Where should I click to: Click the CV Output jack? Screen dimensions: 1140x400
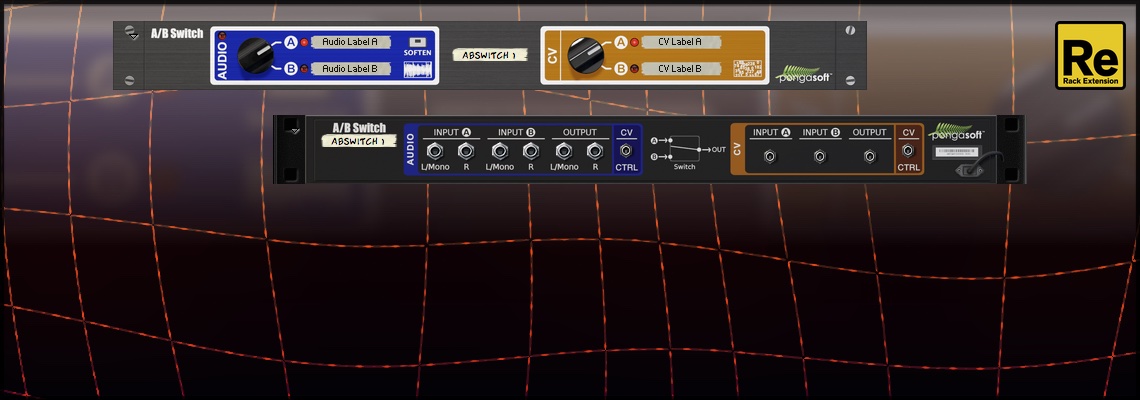click(x=870, y=156)
